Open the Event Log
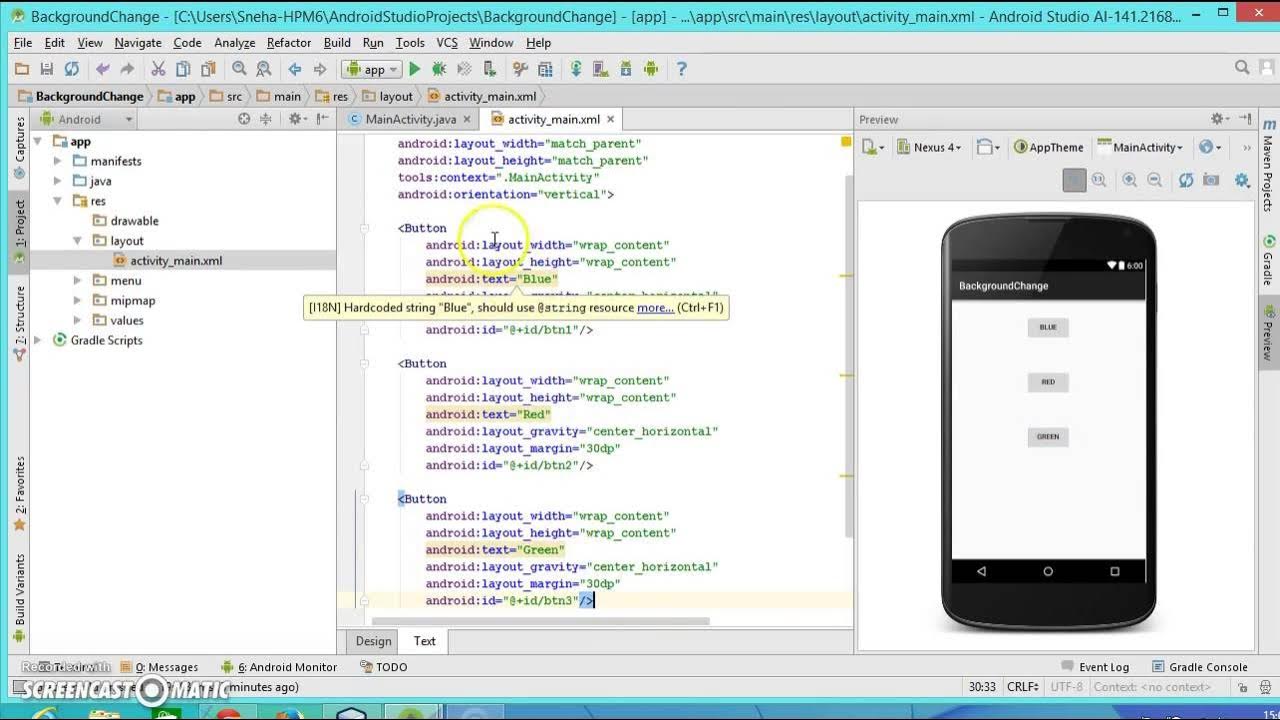This screenshot has height=720, width=1280. [x=1095, y=667]
